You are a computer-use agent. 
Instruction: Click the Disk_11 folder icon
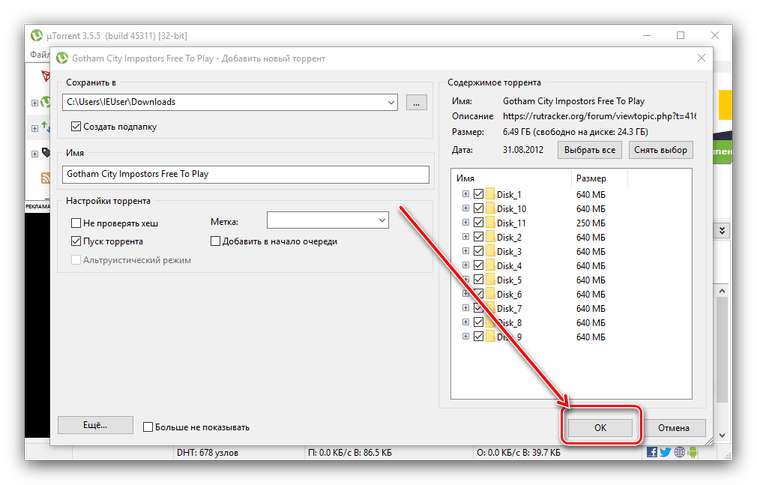pos(491,223)
